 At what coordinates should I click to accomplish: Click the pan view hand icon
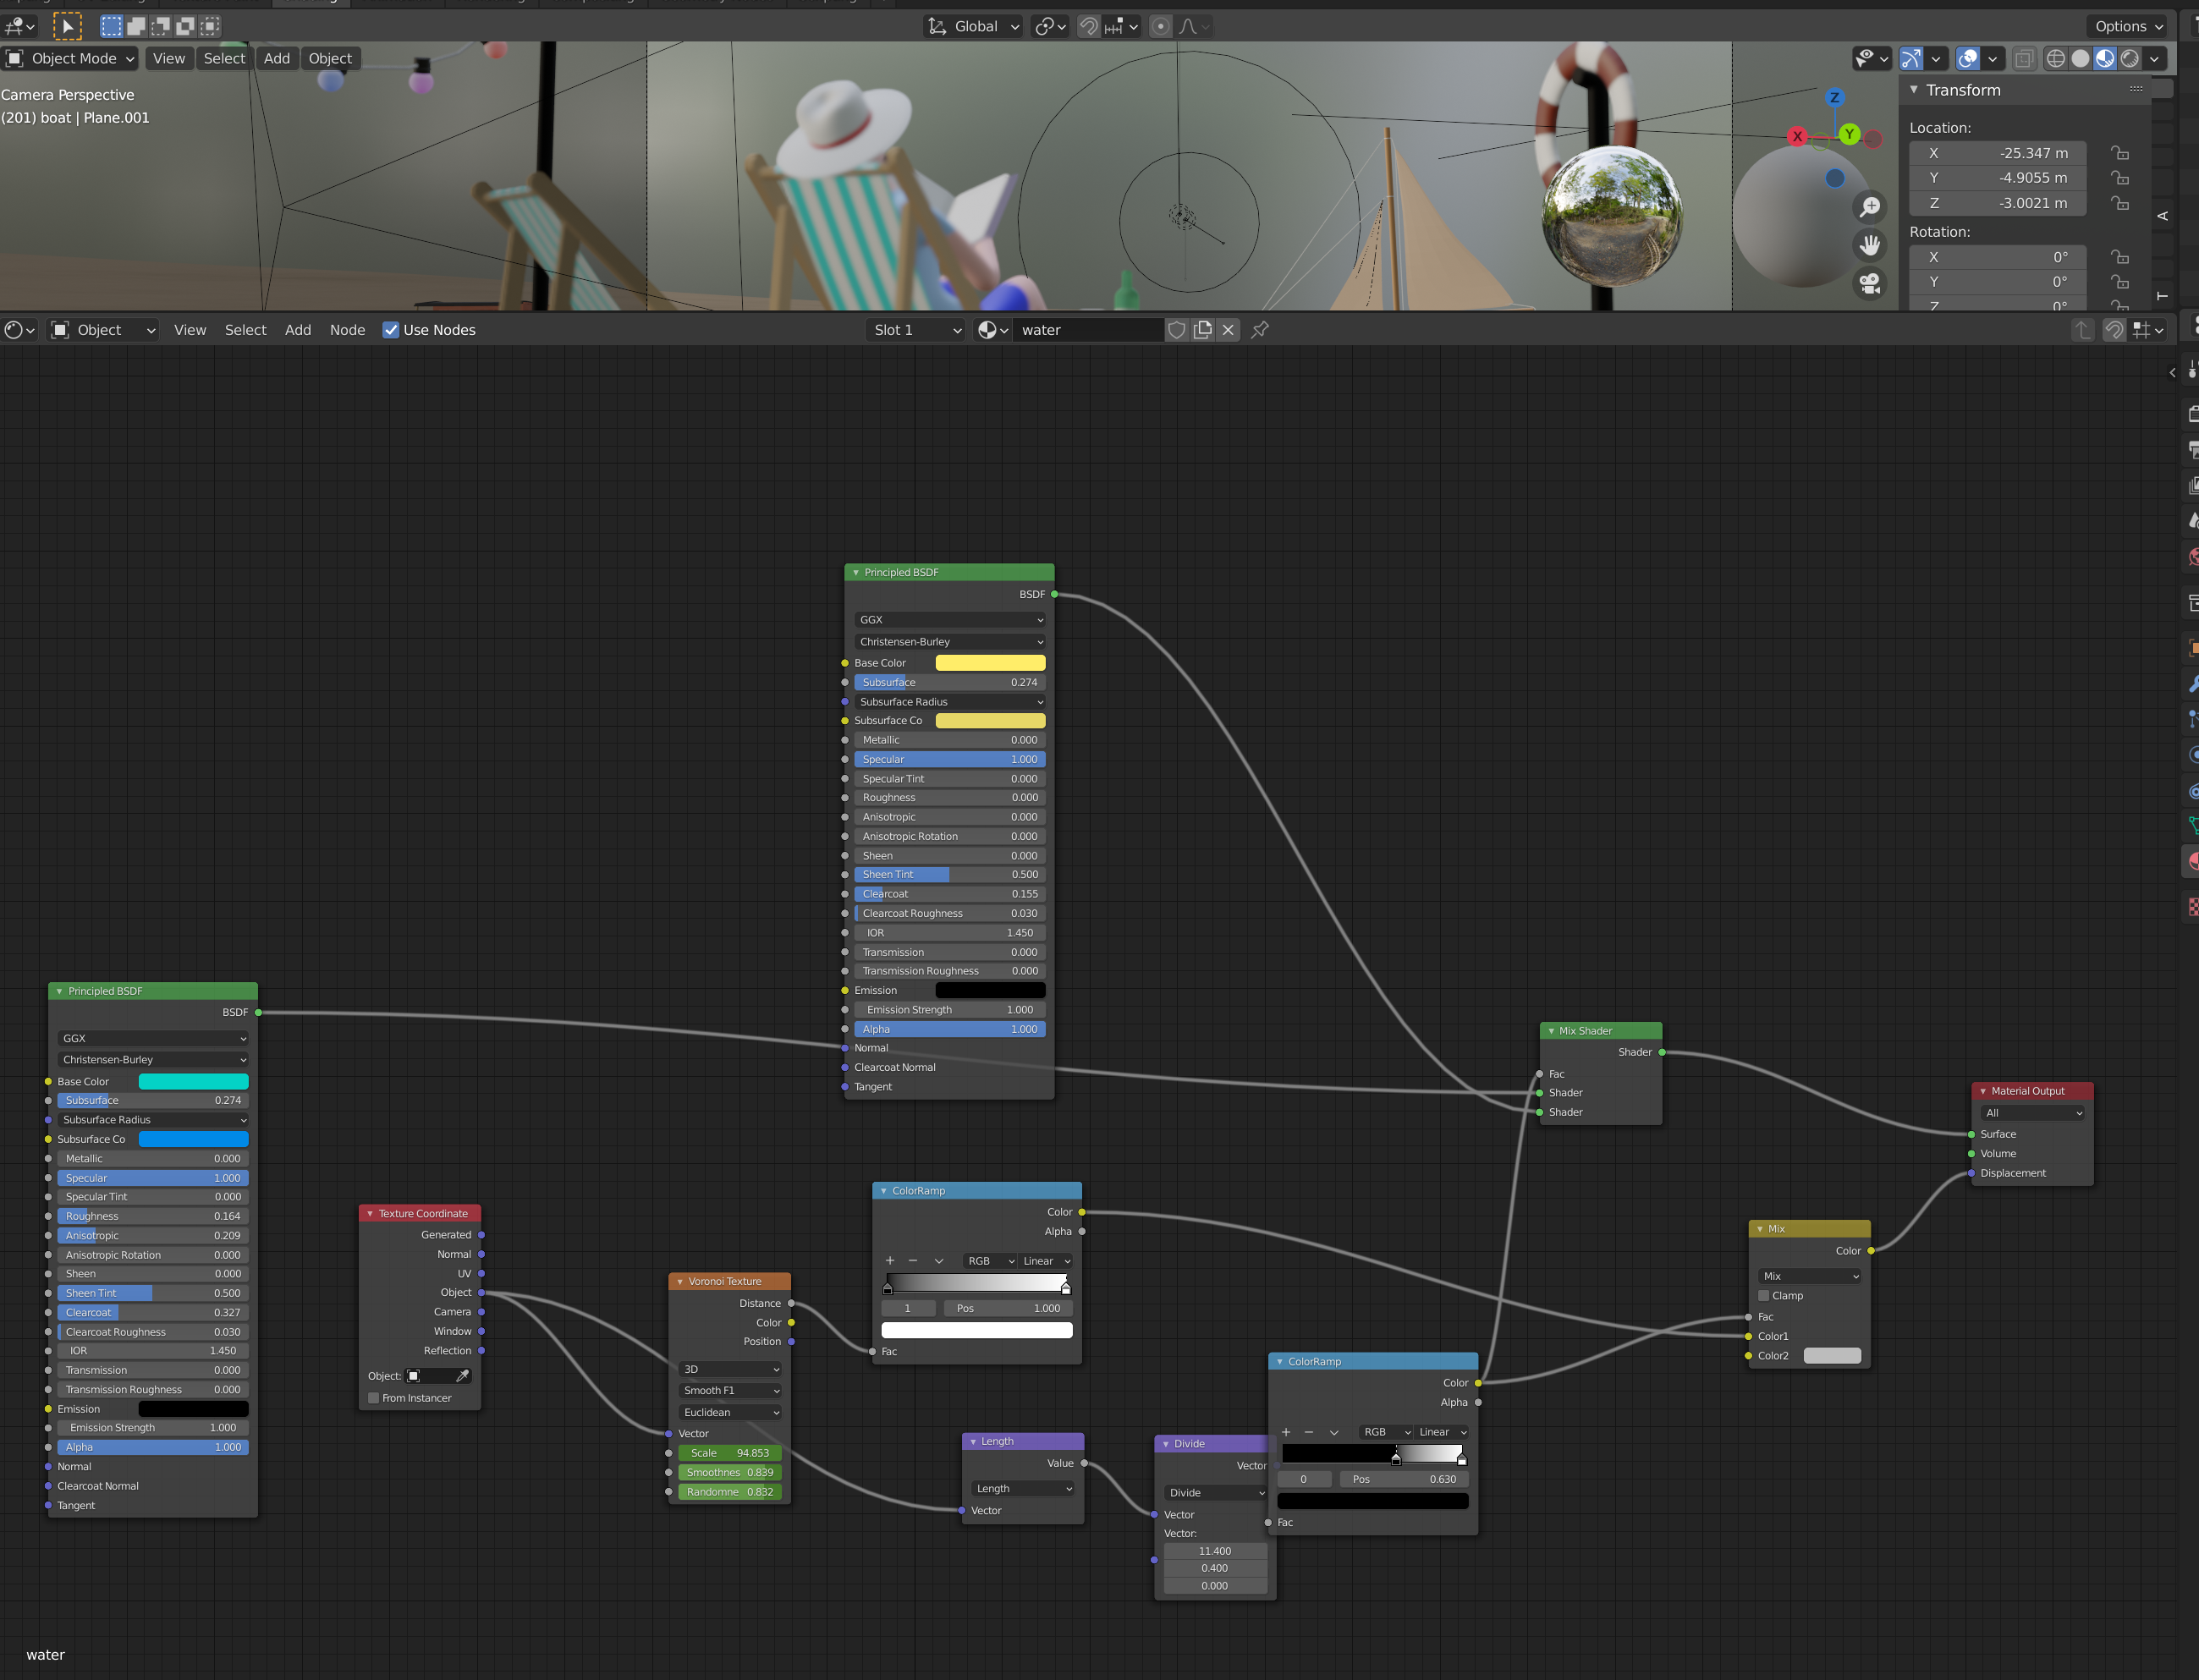pyautogui.click(x=1869, y=245)
